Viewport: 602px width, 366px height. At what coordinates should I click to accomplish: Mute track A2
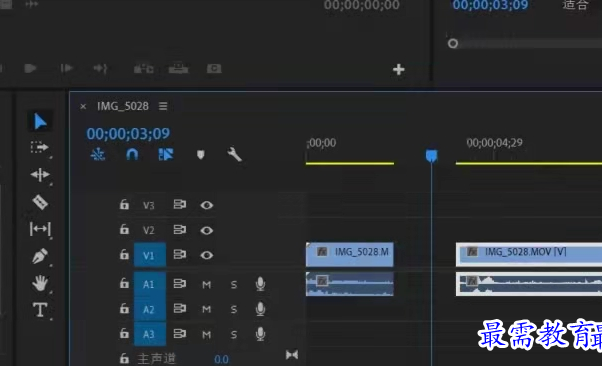point(207,309)
